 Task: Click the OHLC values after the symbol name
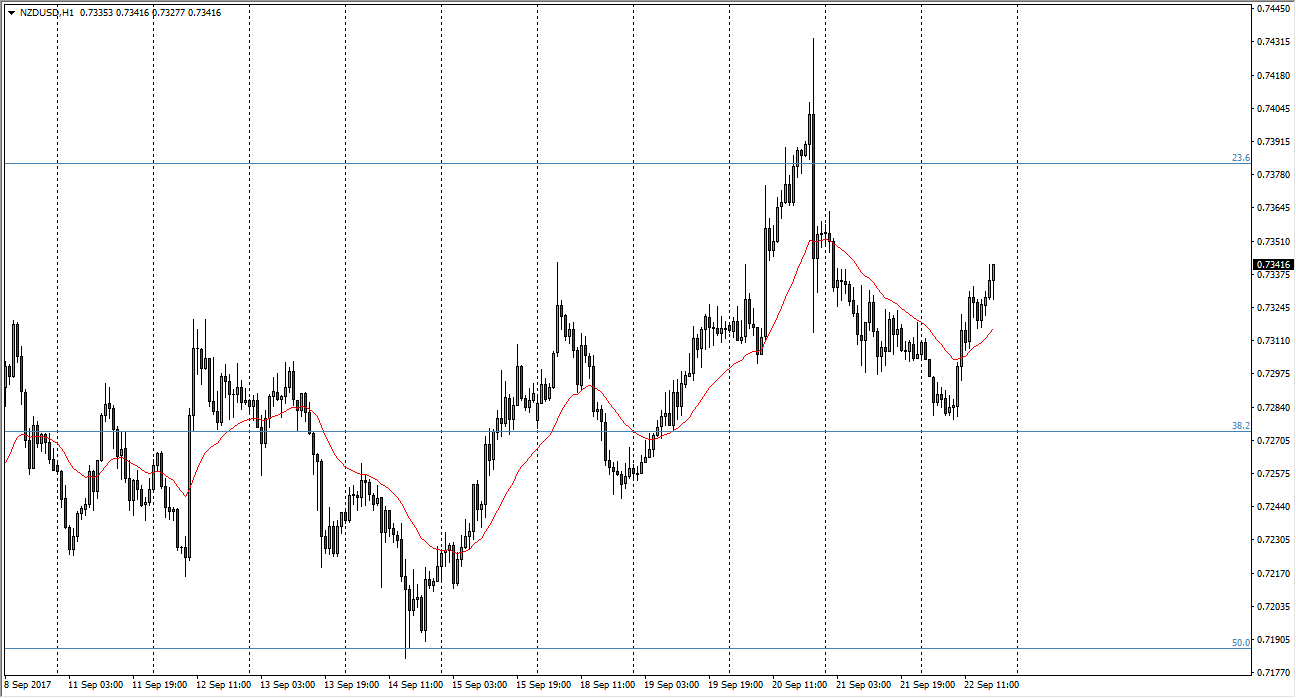(150, 13)
